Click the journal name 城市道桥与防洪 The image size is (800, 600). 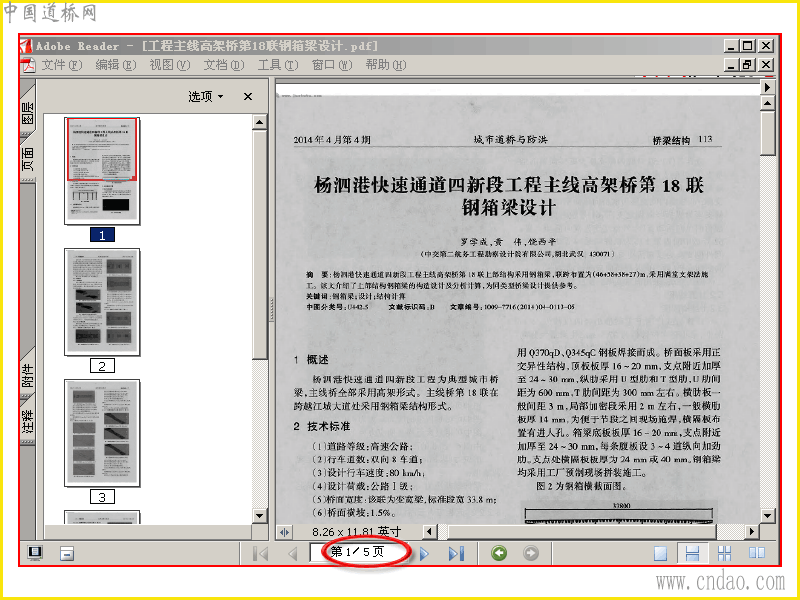510,139
